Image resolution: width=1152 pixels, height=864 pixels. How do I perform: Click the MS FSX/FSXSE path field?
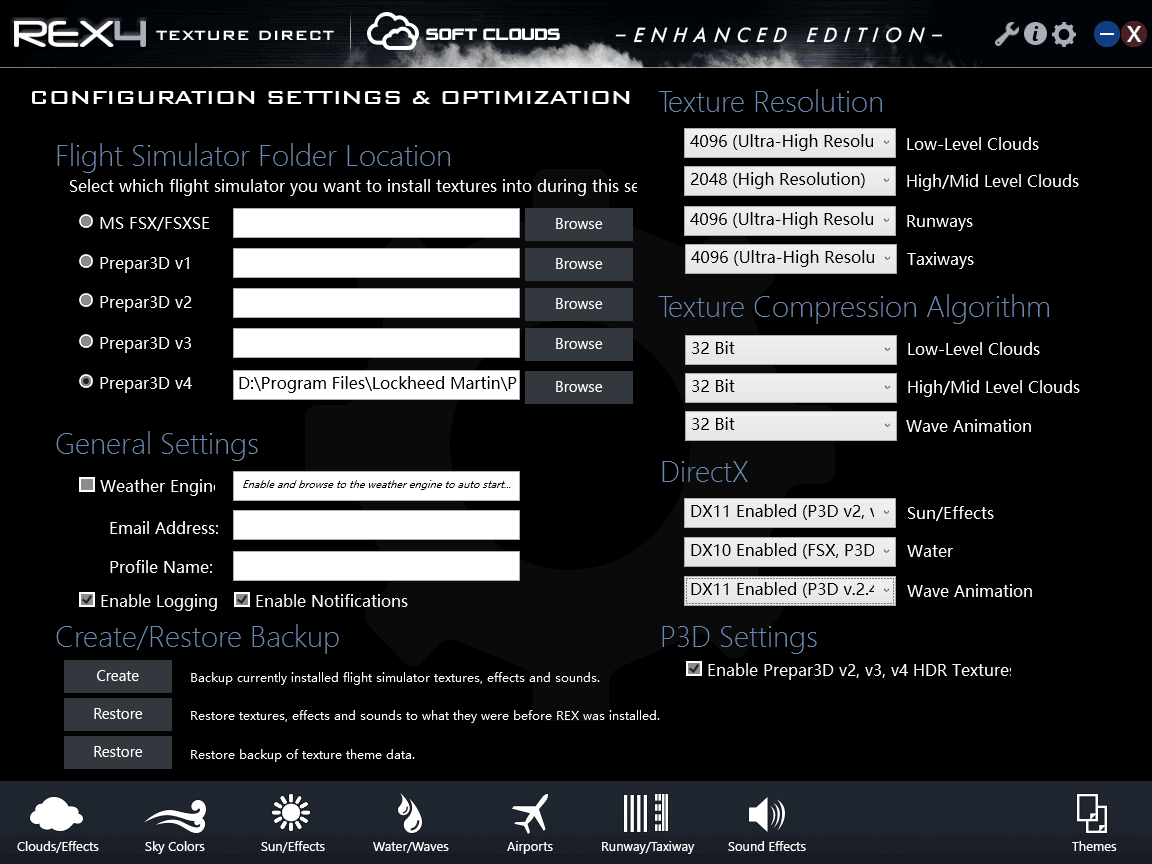coord(376,223)
